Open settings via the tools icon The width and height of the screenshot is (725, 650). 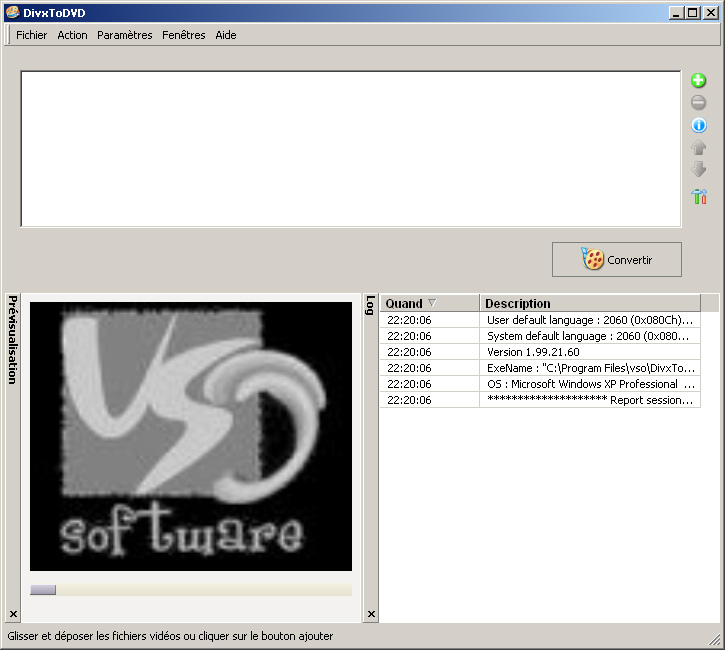699,196
